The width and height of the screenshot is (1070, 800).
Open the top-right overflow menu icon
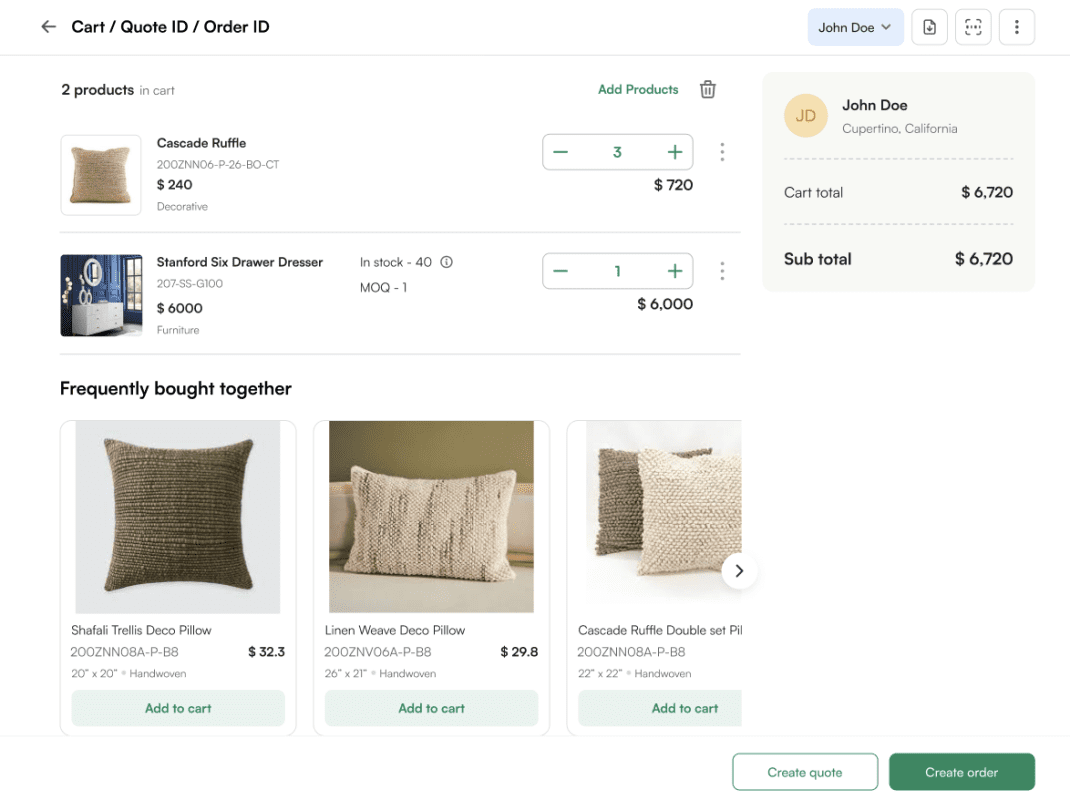pos(1017,27)
